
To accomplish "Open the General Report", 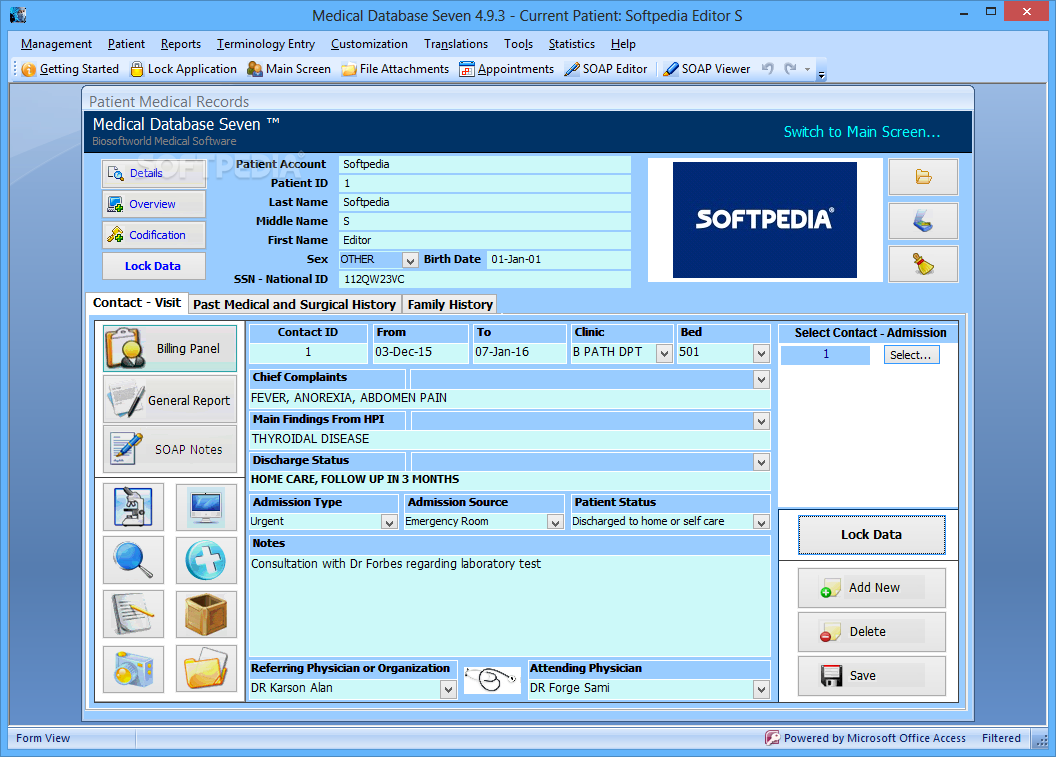I will pyautogui.click(x=170, y=400).
